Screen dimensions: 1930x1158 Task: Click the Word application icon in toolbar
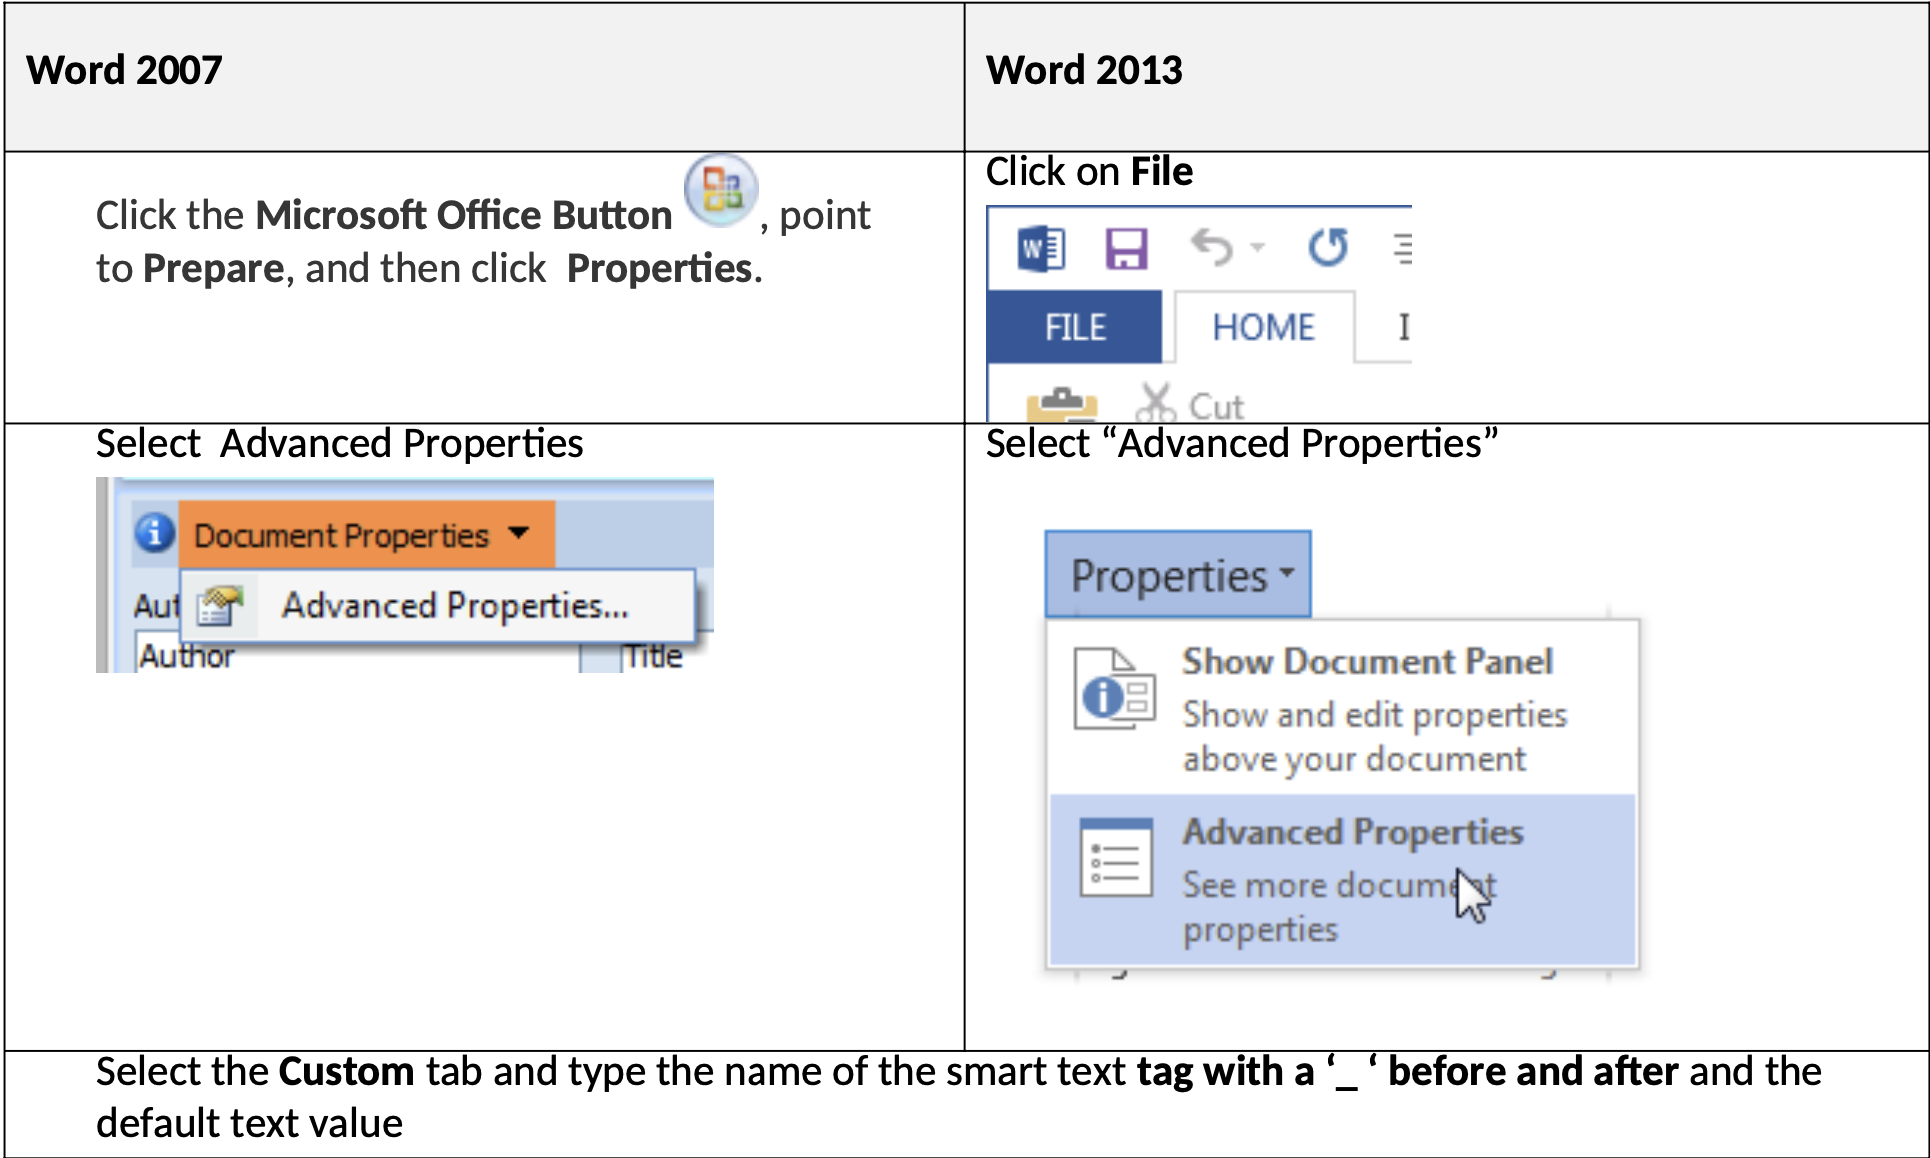coord(1041,248)
